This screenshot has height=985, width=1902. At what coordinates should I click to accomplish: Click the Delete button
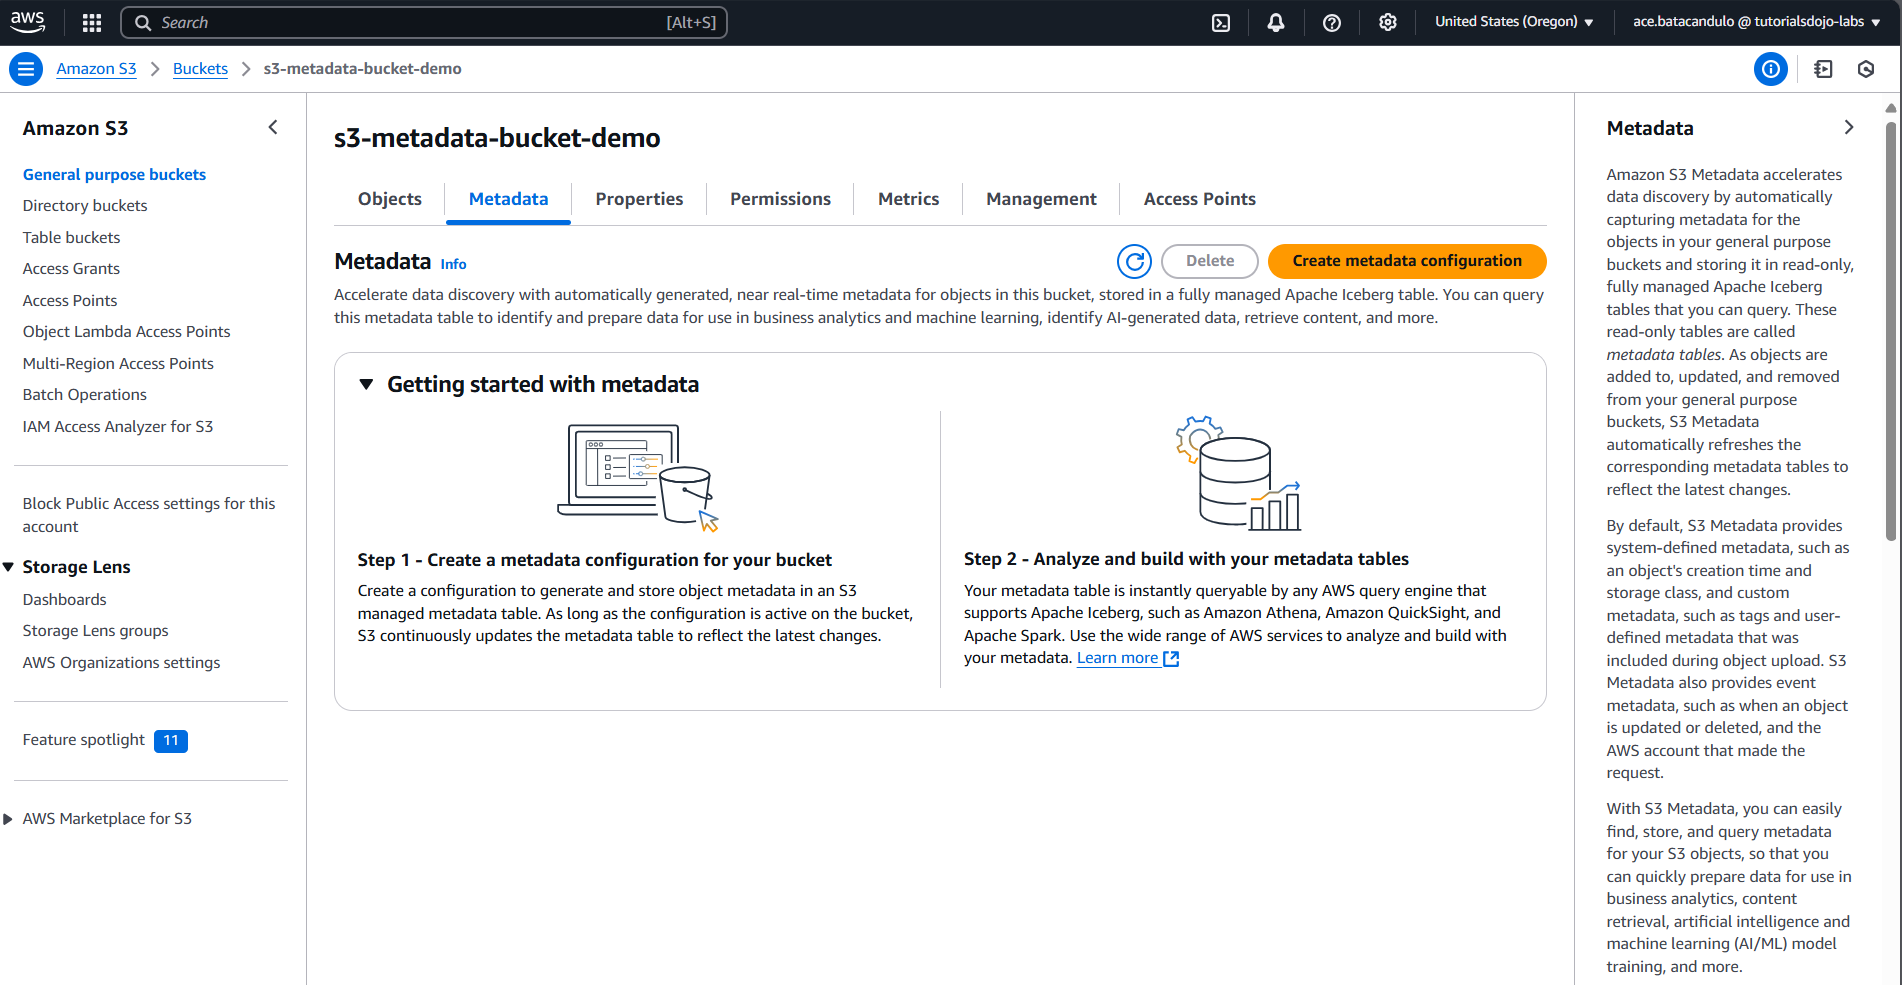tap(1210, 261)
